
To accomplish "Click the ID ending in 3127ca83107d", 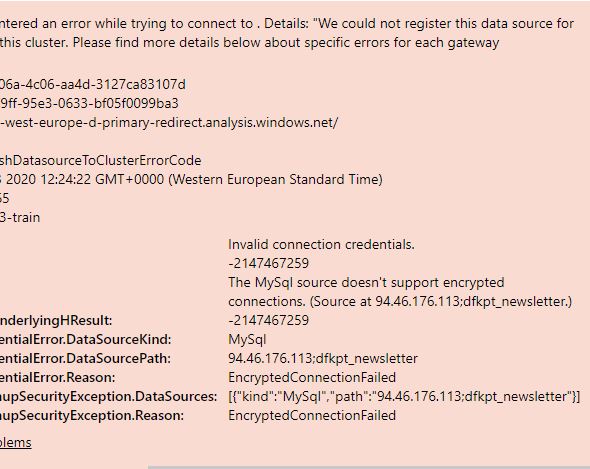I will tap(93, 84).
